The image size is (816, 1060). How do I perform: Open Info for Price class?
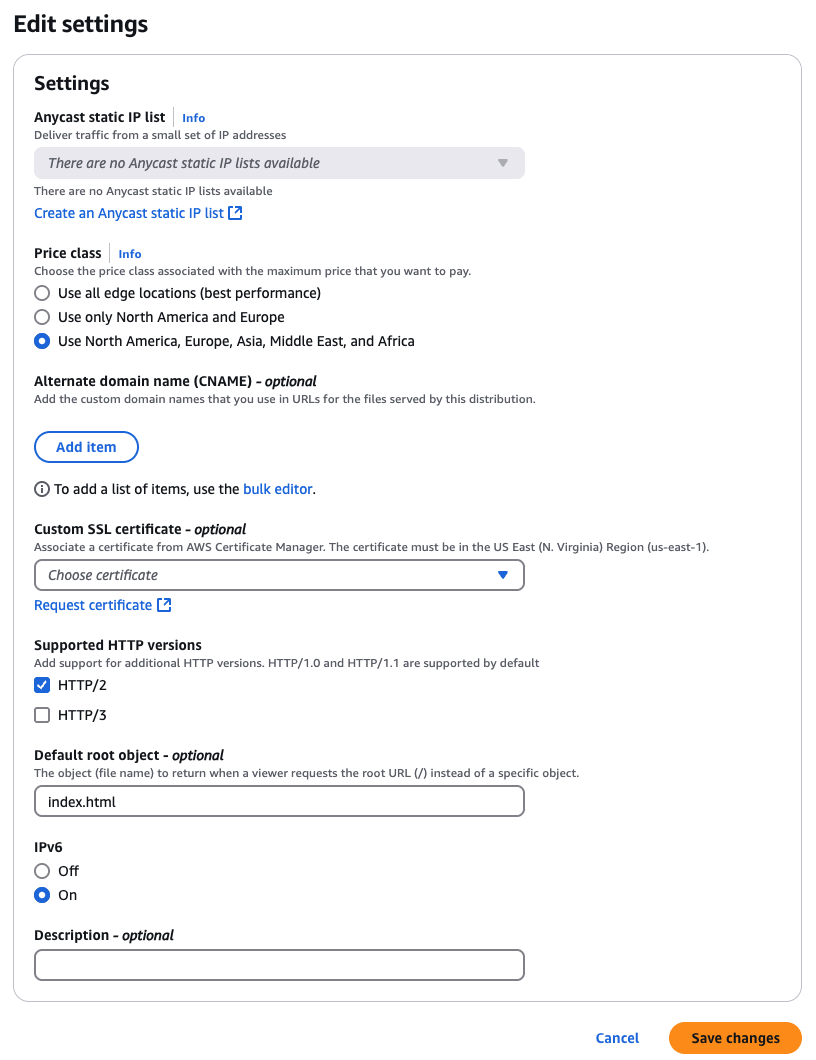130,254
